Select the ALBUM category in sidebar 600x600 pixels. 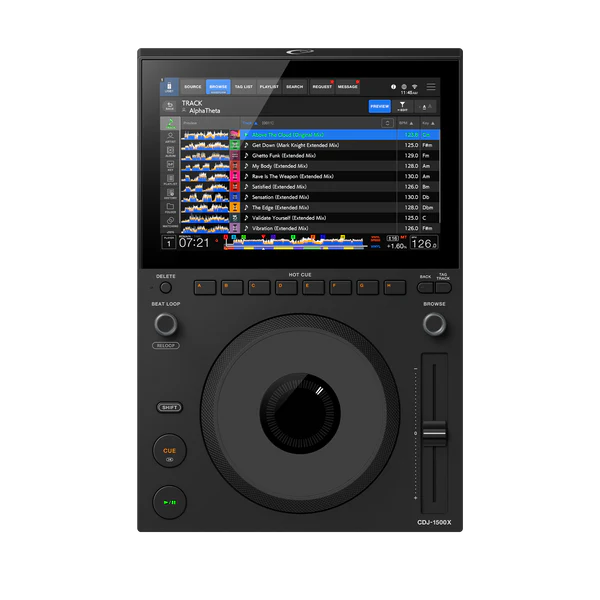pos(170,152)
